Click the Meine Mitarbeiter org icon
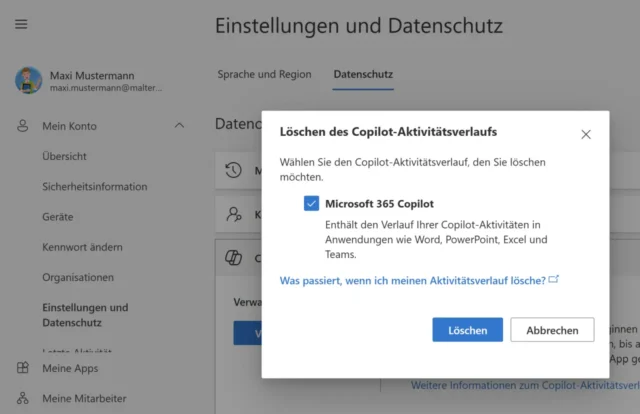640x414 pixels. point(23,398)
